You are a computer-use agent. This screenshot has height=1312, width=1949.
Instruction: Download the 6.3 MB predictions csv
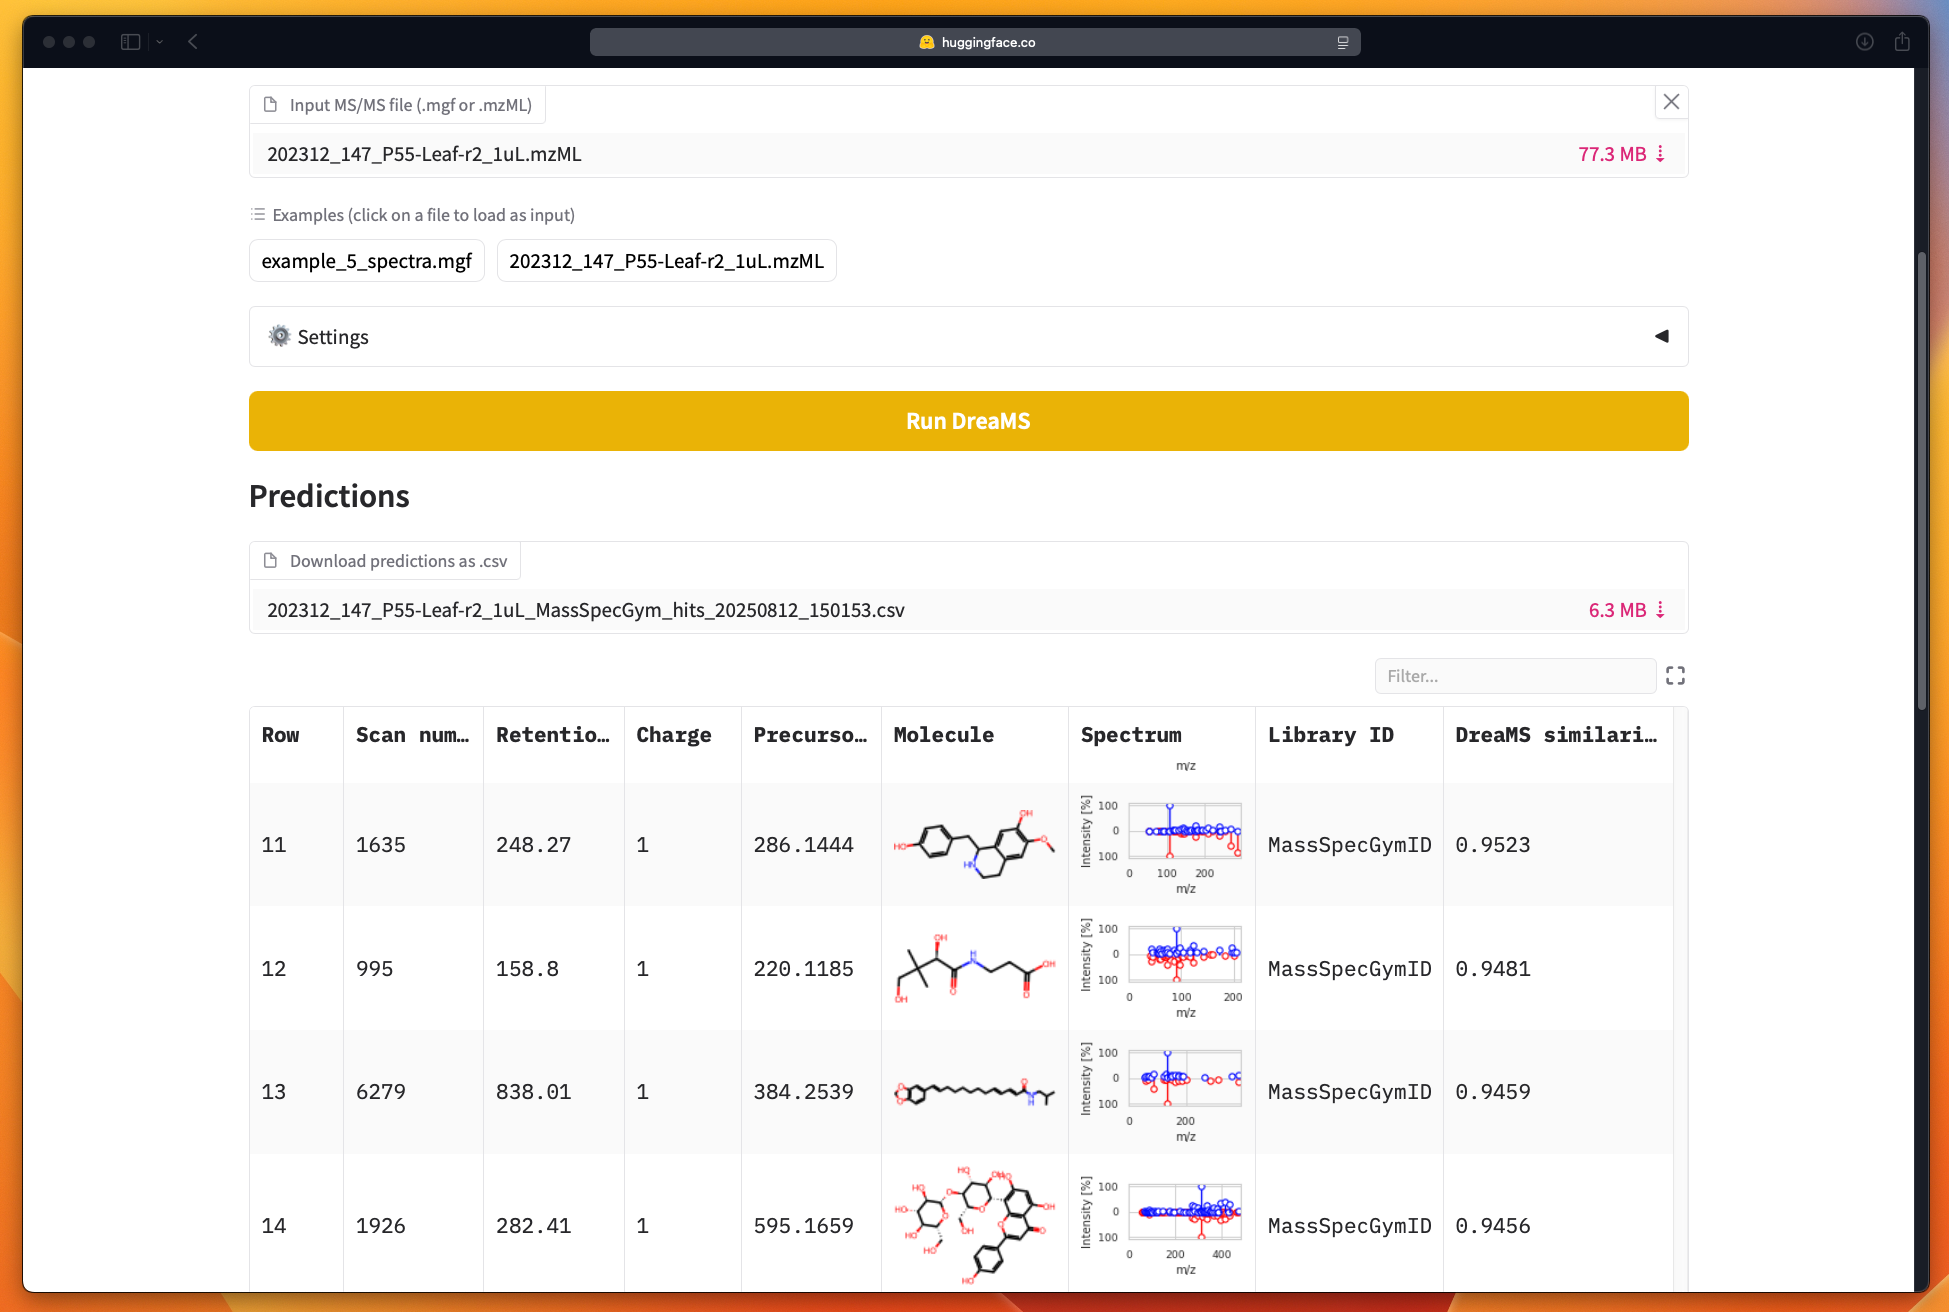pos(1626,610)
